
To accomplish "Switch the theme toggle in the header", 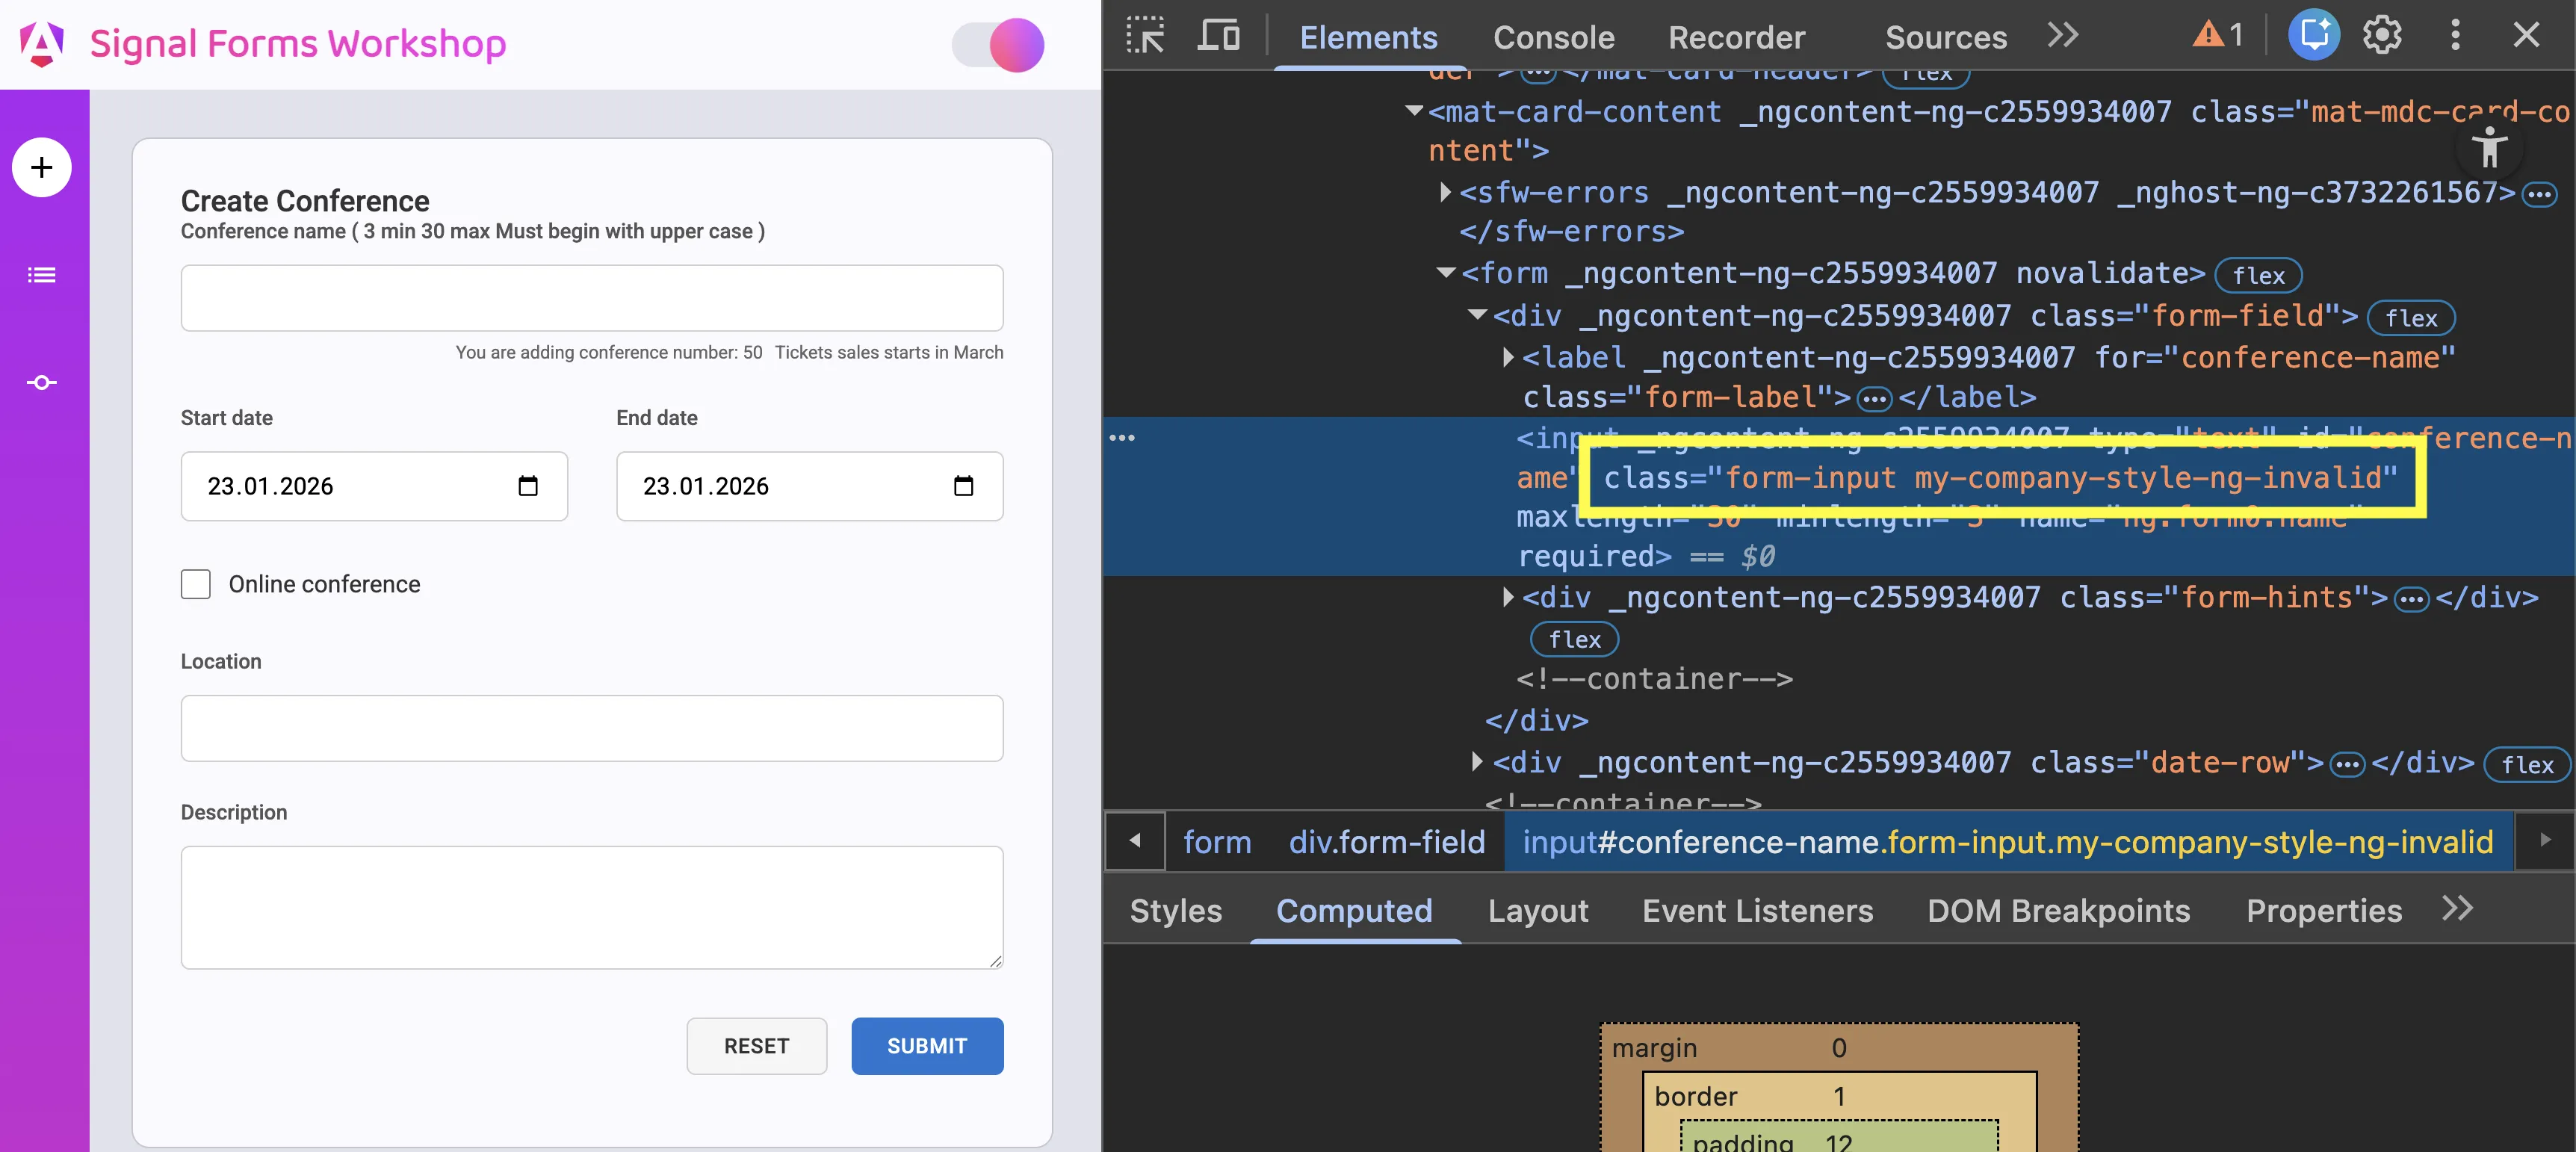I will (997, 45).
